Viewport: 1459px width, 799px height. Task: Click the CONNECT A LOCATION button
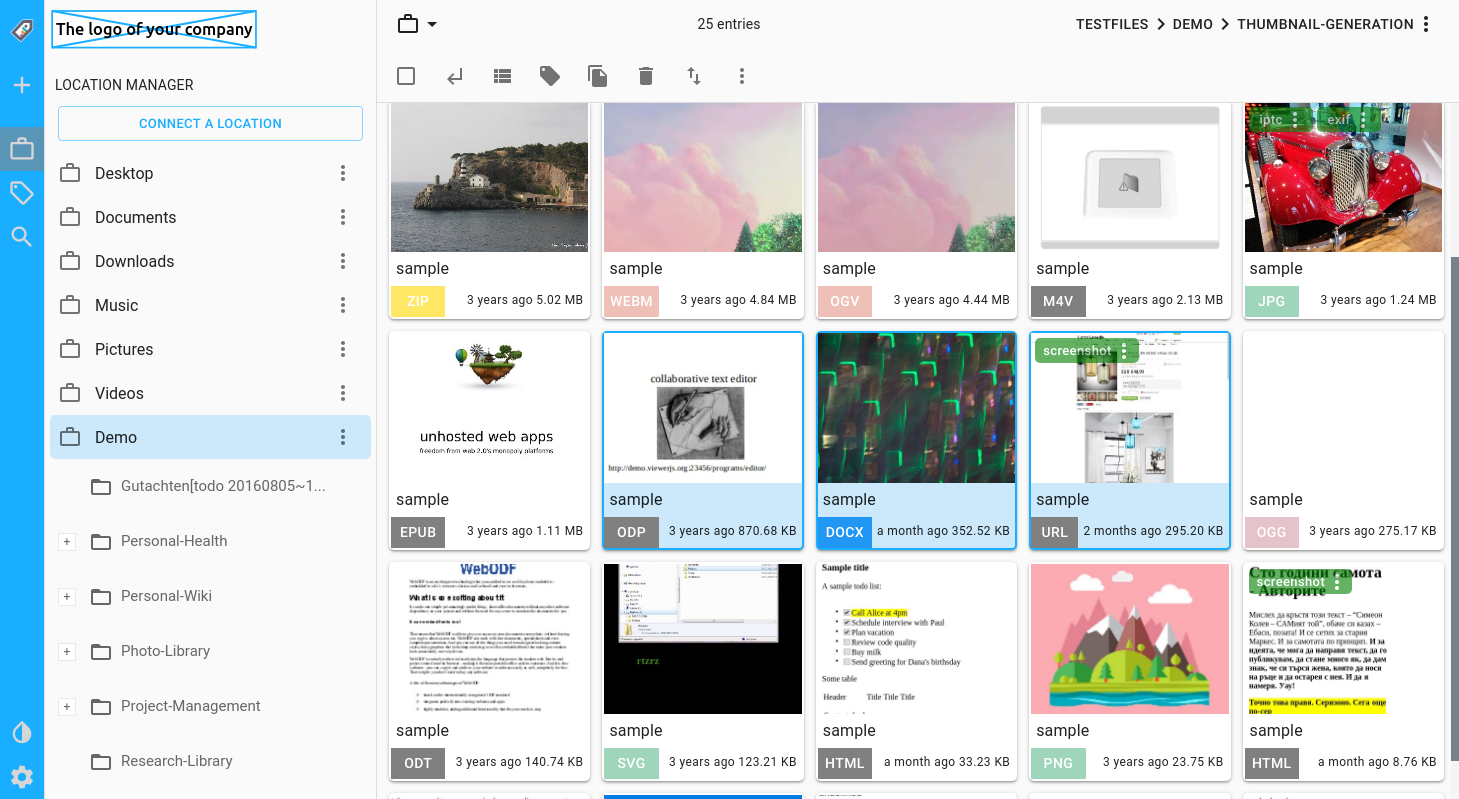click(x=210, y=123)
